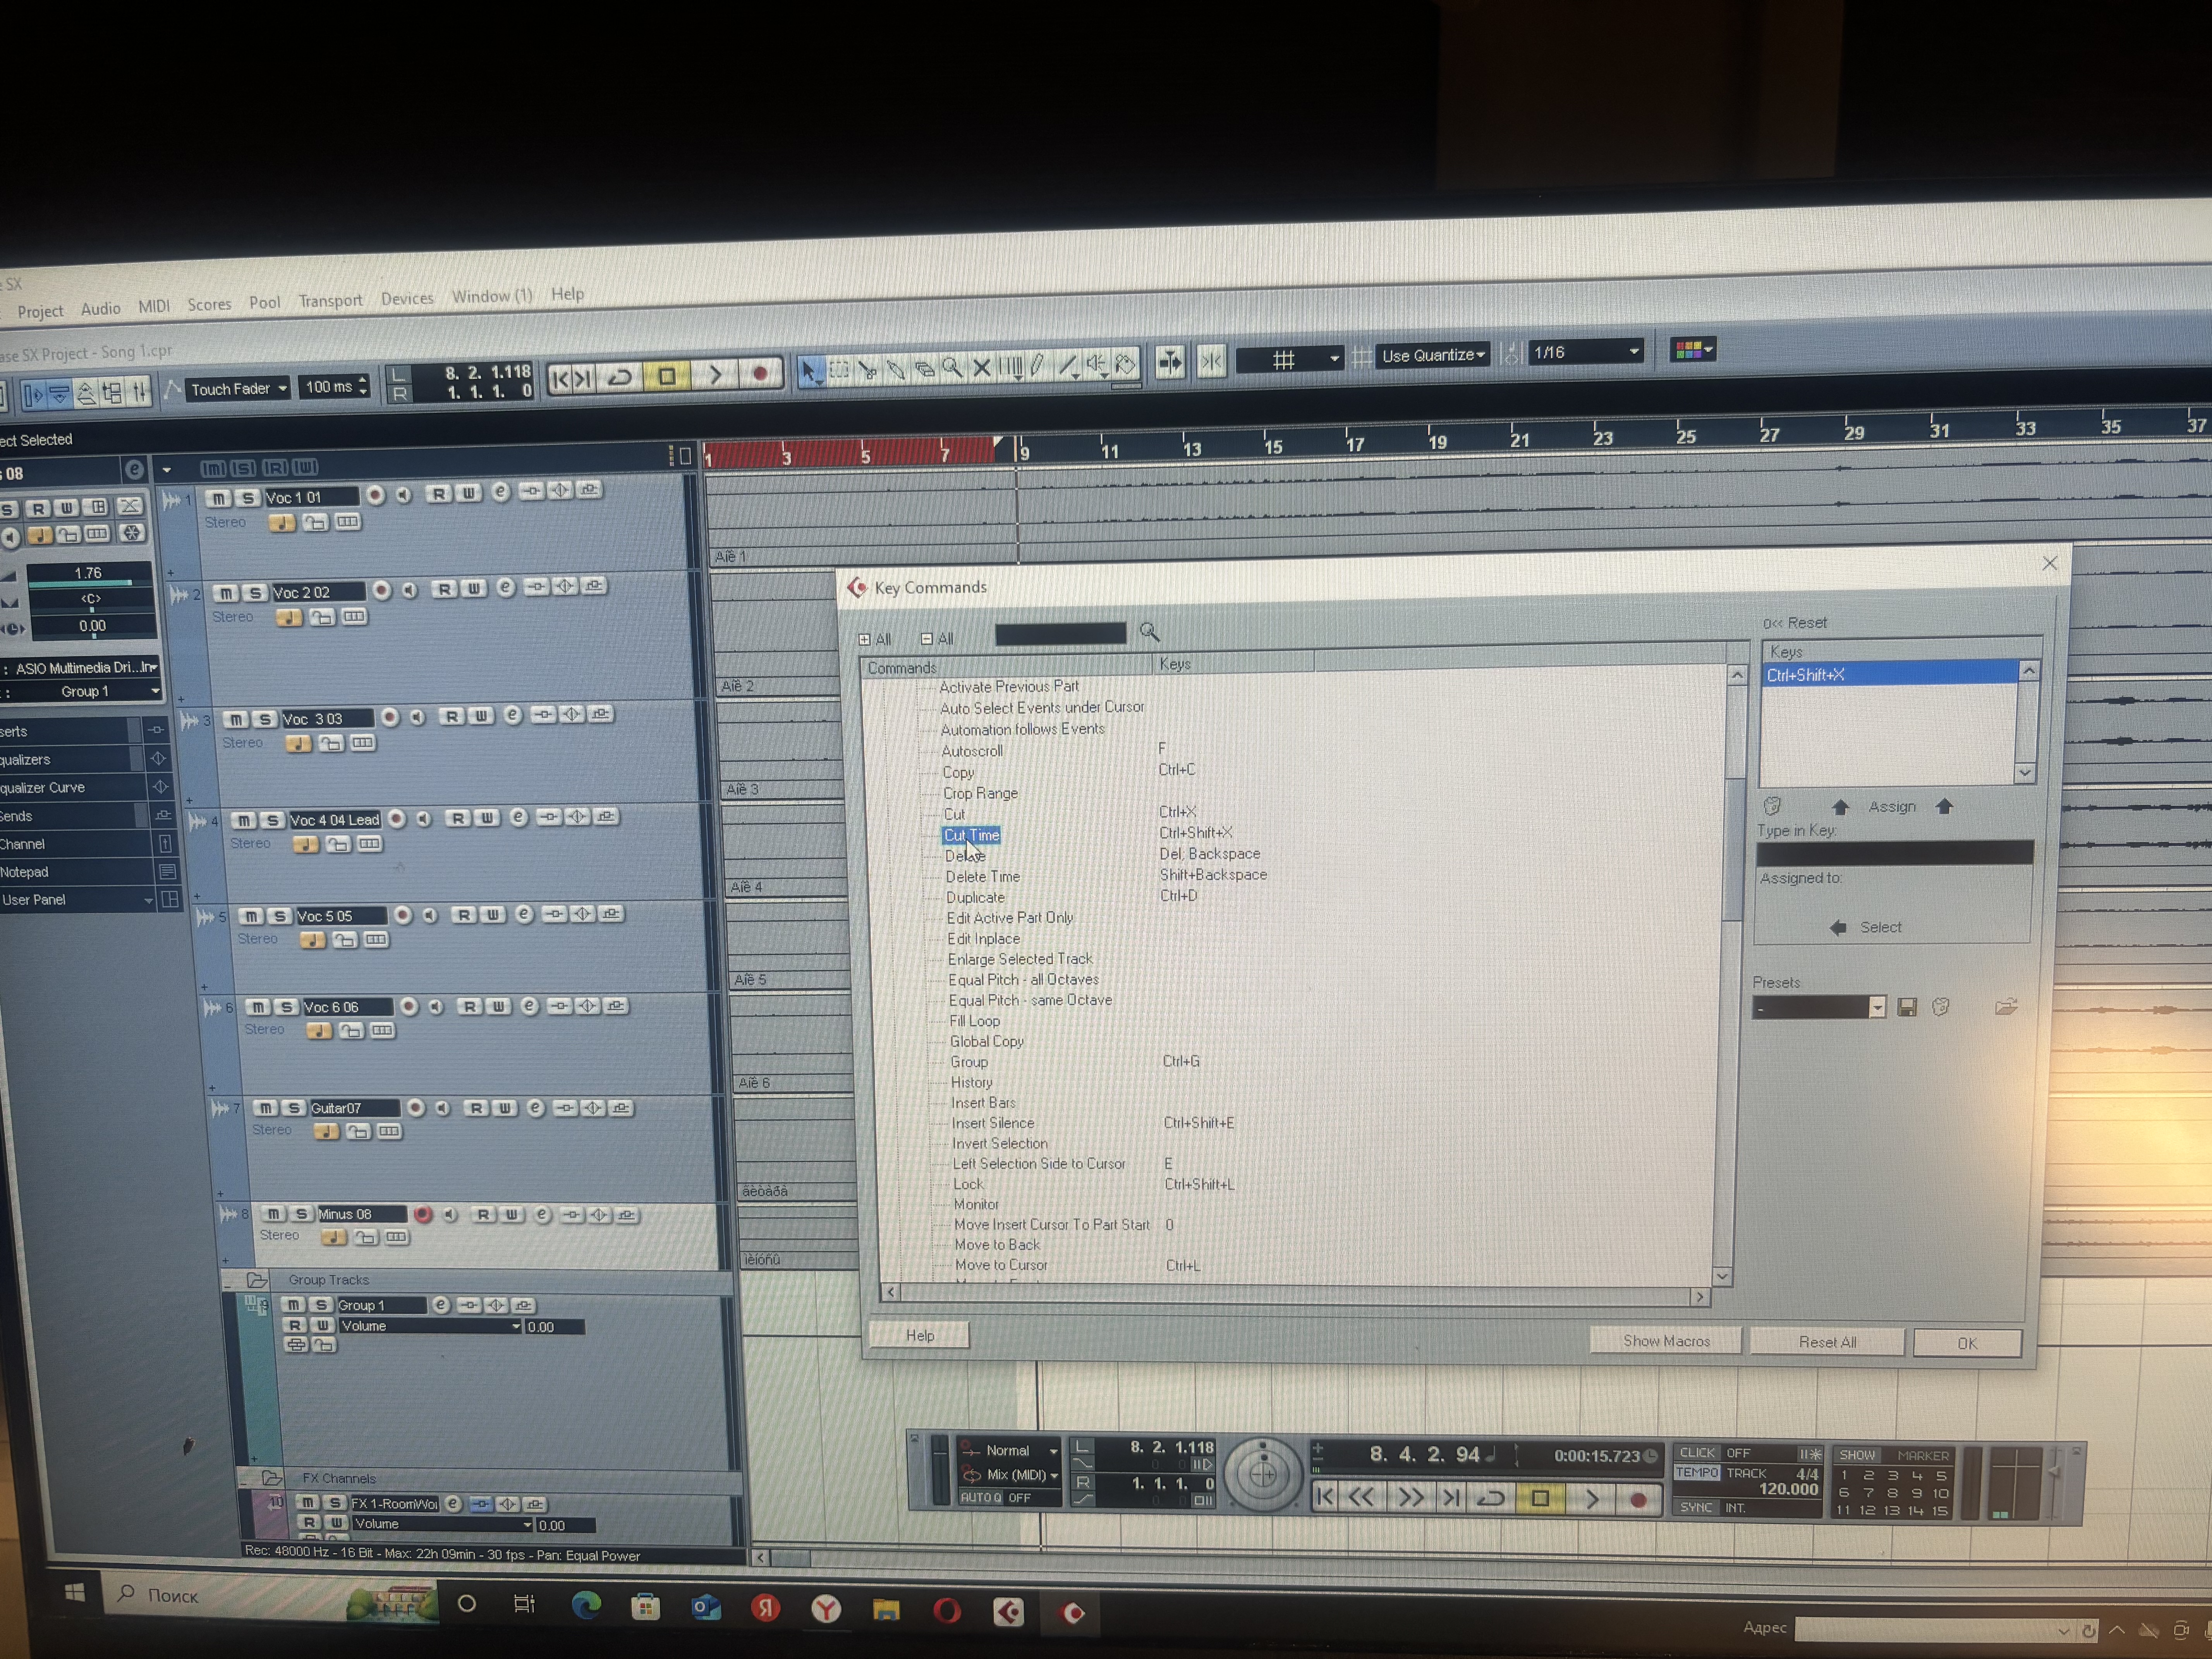The image size is (2212, 1659).
Task: Select the Scissors split tool
Action: [x=867, y=370]
